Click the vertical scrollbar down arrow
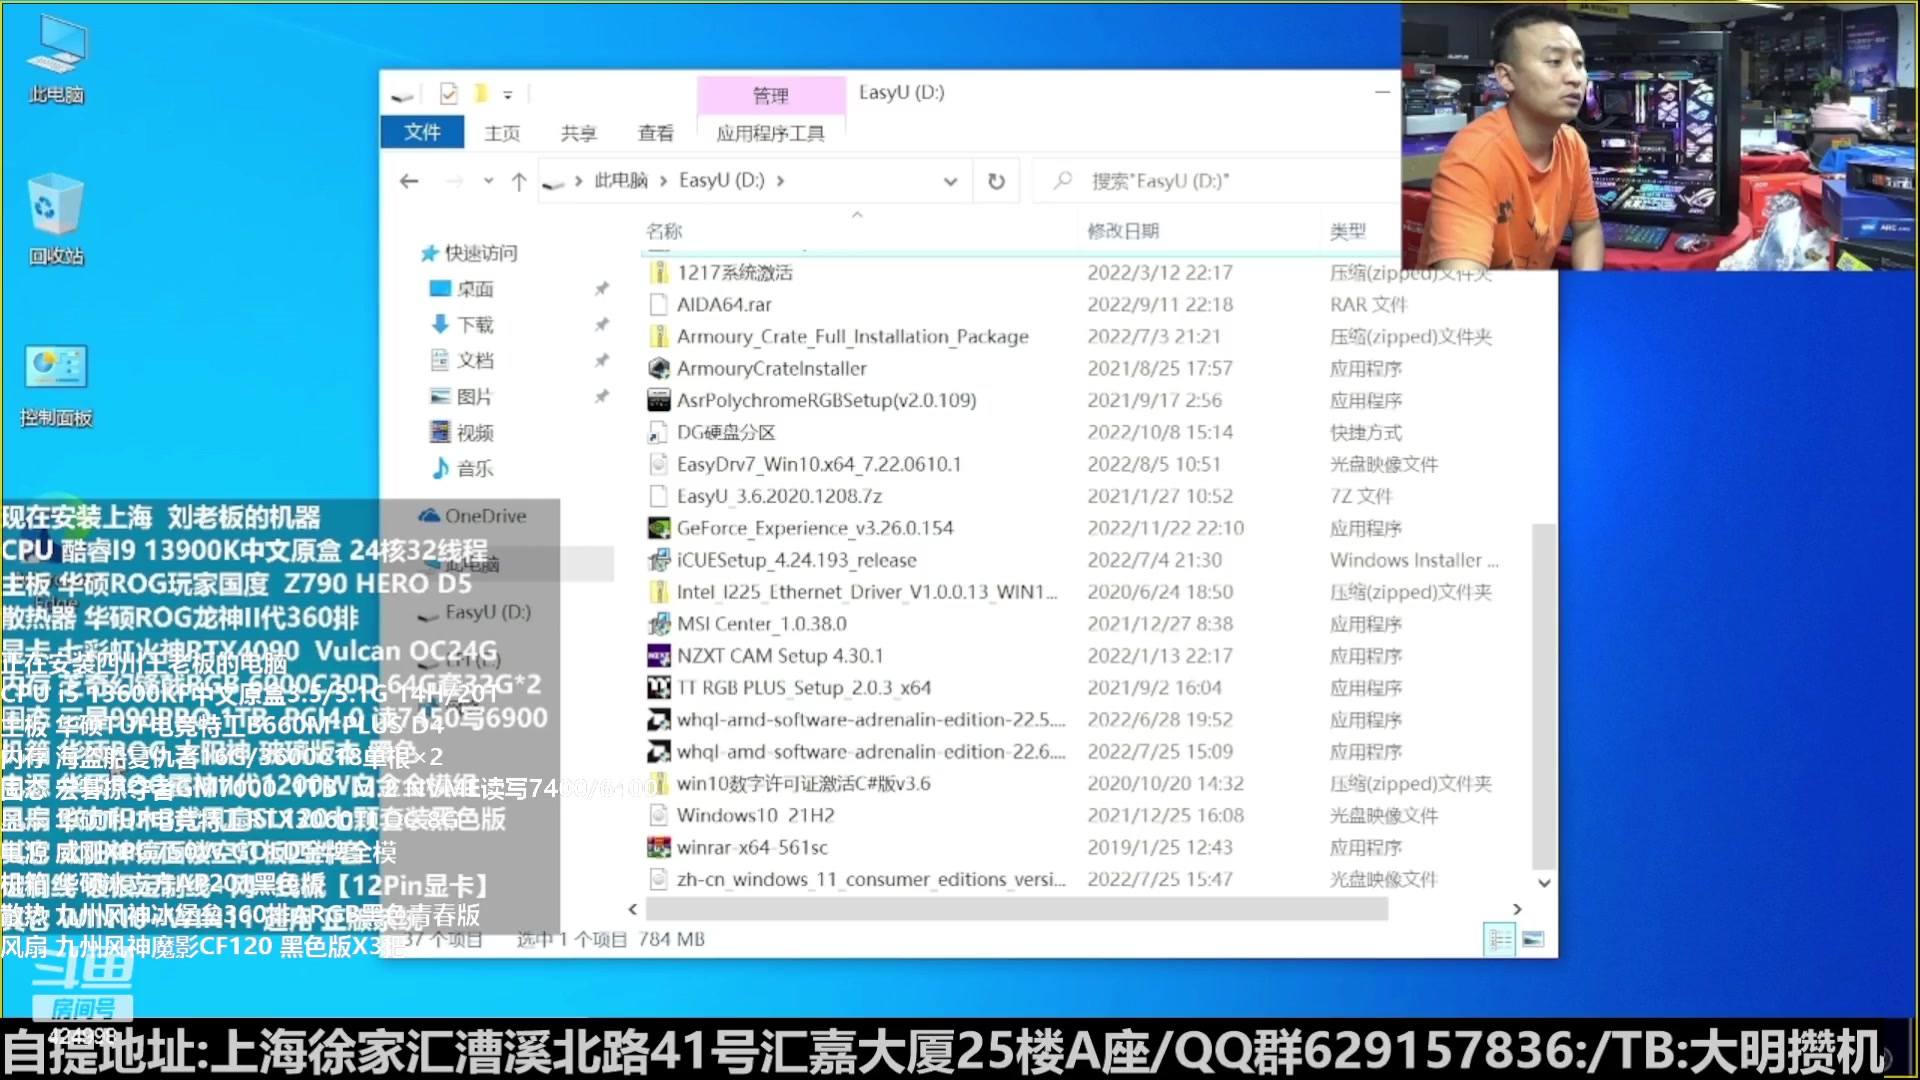The width and height of the screenshot is (1920, 1080). coord(1544,883)
